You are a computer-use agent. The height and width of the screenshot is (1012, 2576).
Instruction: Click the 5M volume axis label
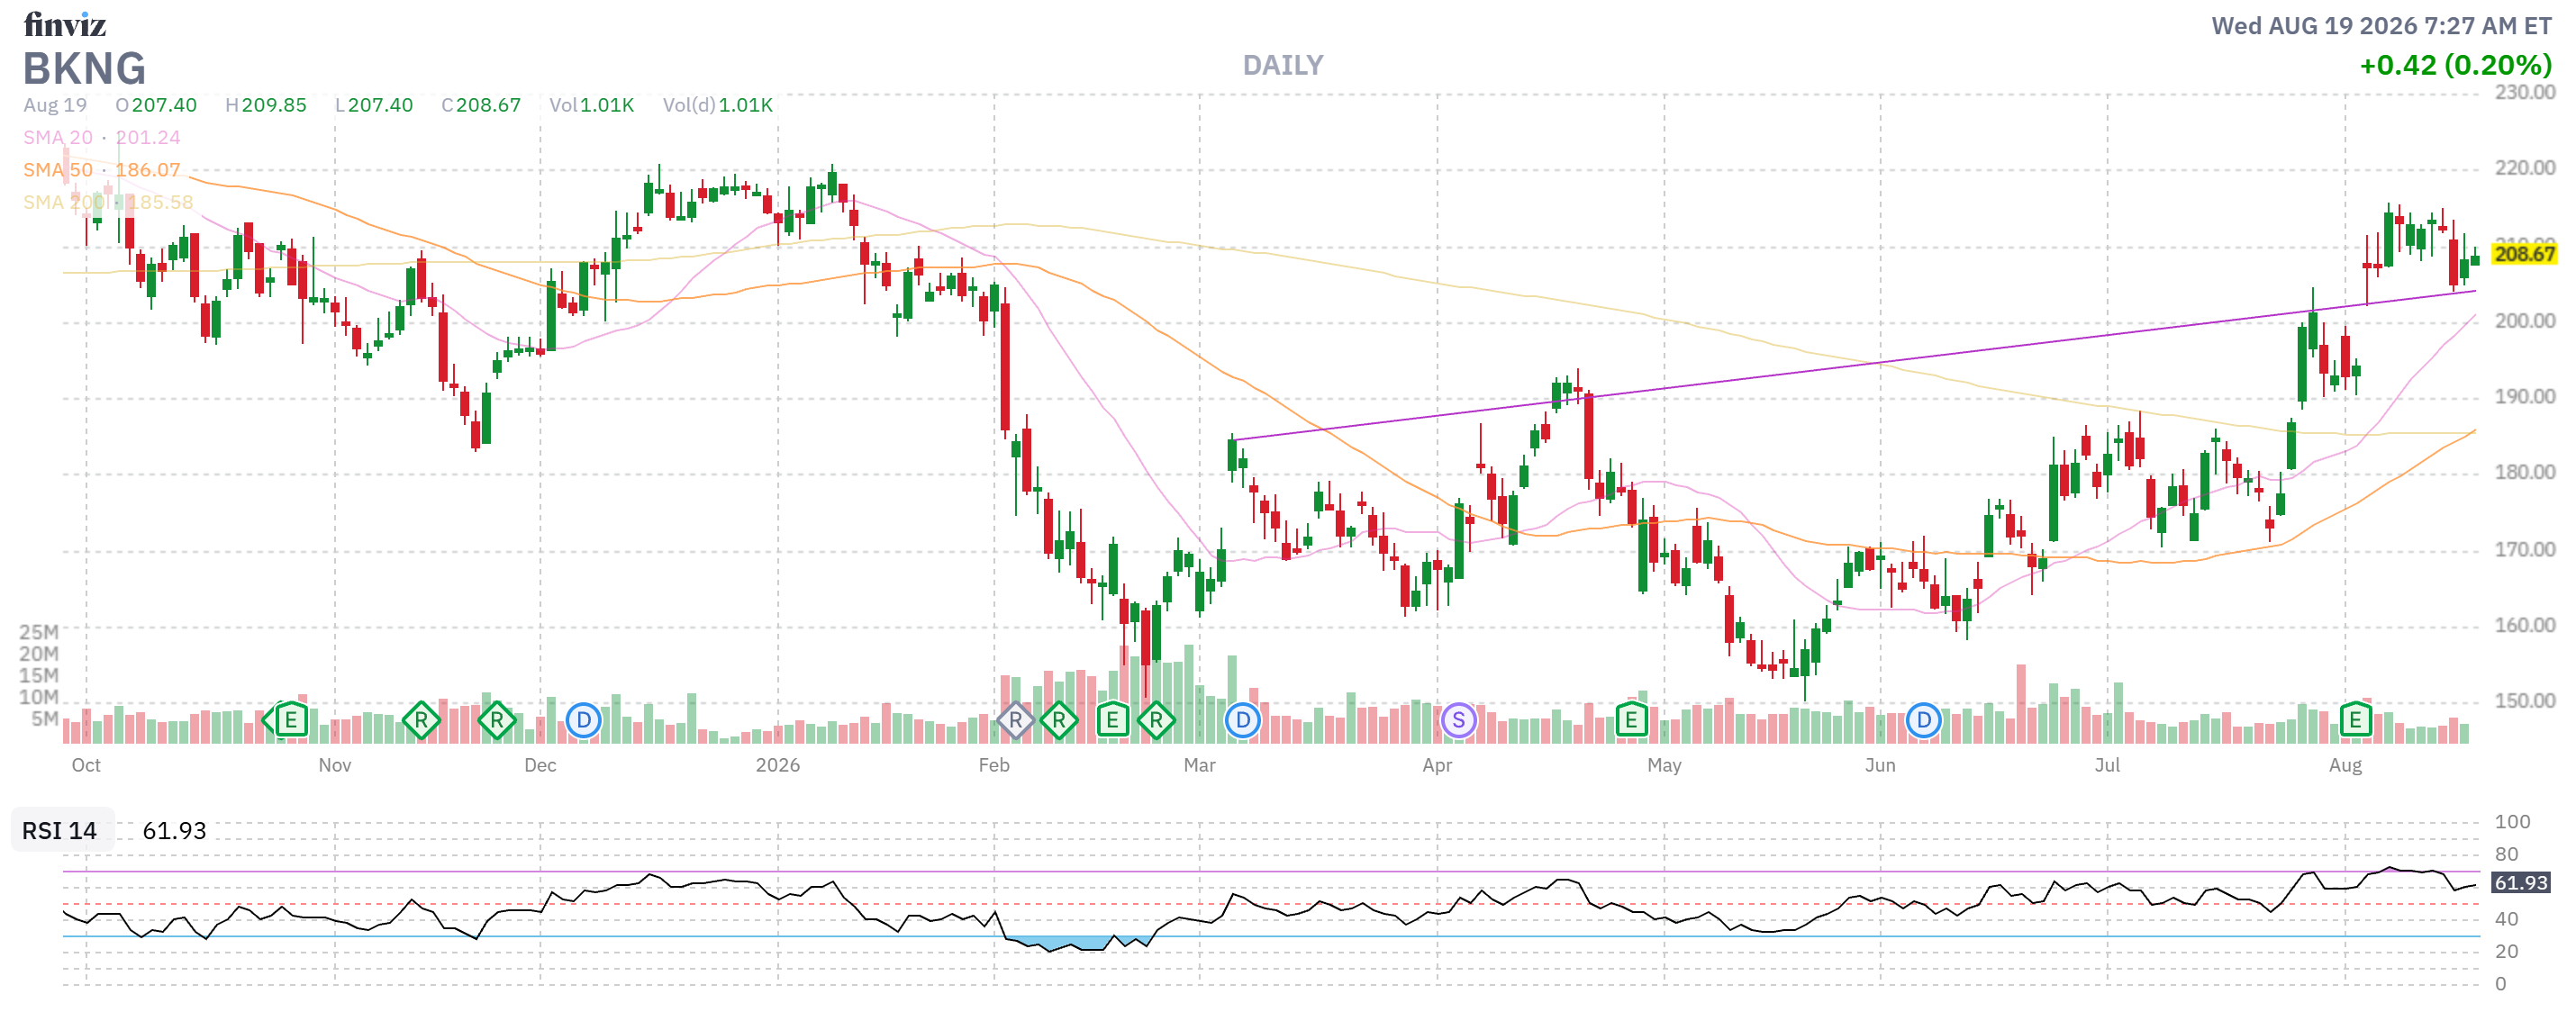coord(44,719)
